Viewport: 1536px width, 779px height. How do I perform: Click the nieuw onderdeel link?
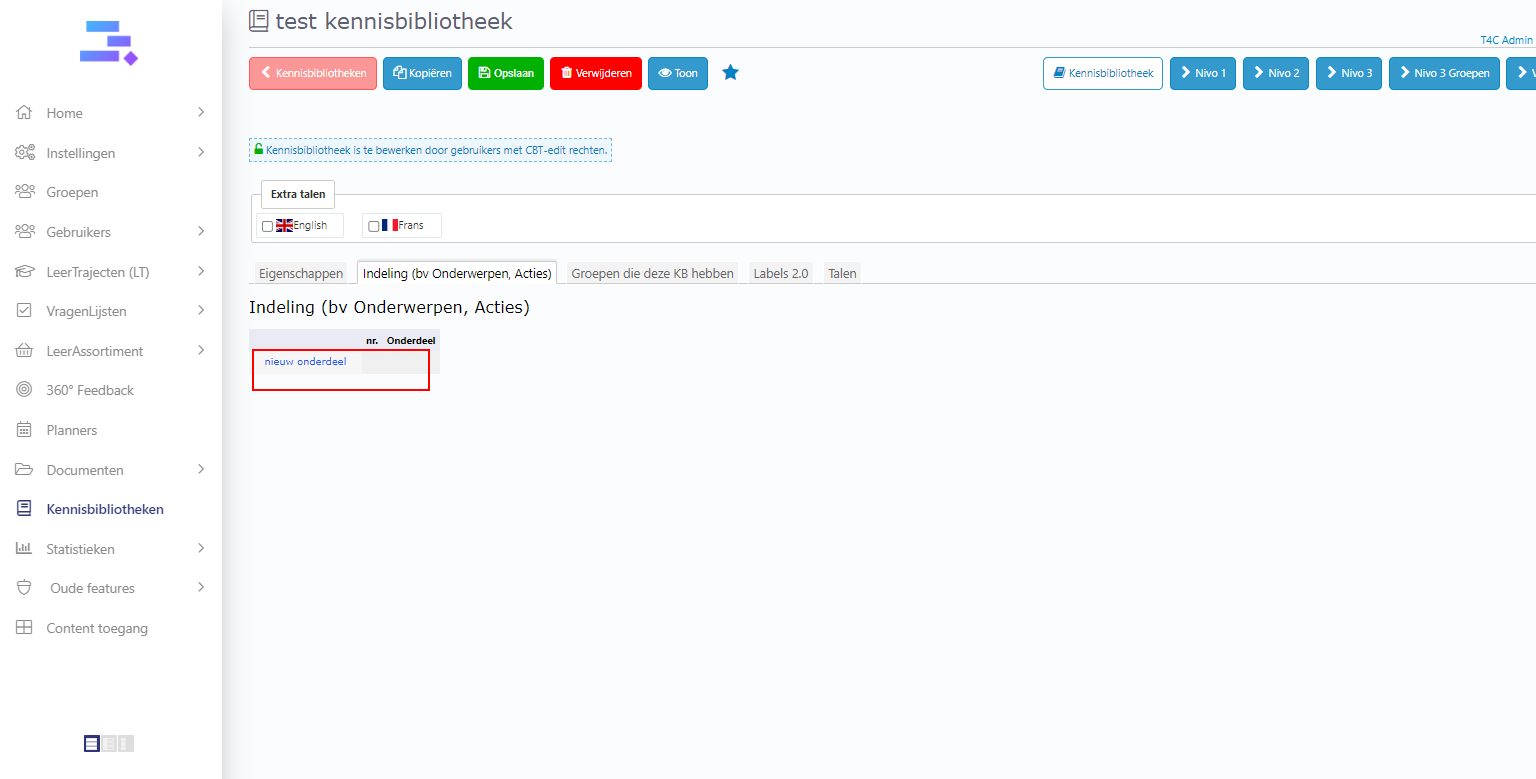(305, 361)
